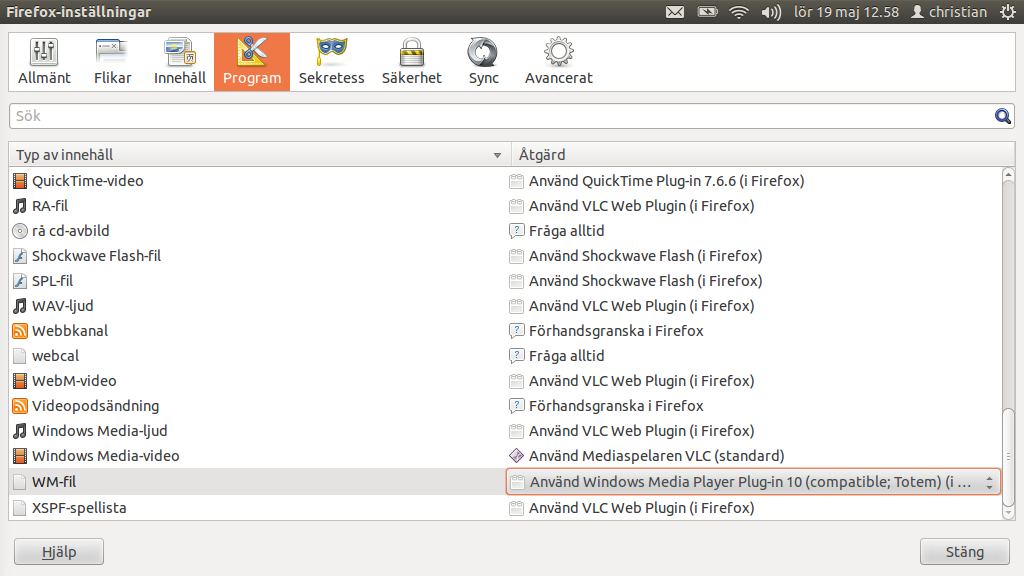This screenshot has height=576, width=1024.
Task: Click the Windows Media-ljud note icon
Action: pyautogui.click(x=20, y=431)
